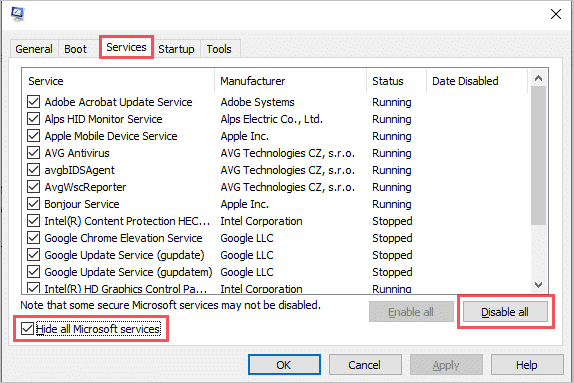Viewport: 574px width, 383px height.
Task: Switch to the General tab
Action: 34,49
